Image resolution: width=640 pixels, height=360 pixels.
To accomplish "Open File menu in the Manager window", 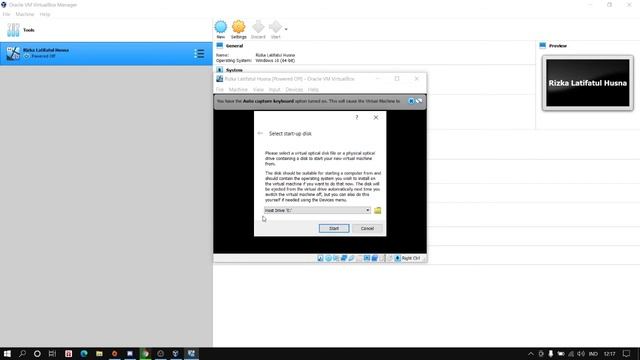I will [x=7, y=14].
